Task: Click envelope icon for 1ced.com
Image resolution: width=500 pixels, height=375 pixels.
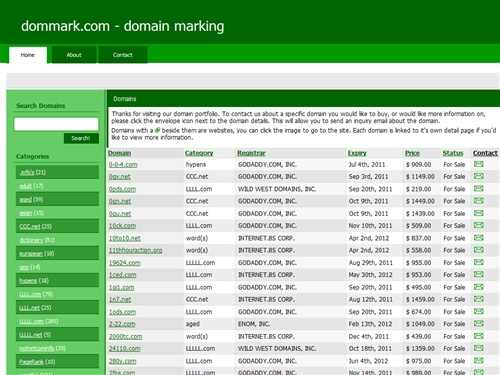Action: click(479, 274)
